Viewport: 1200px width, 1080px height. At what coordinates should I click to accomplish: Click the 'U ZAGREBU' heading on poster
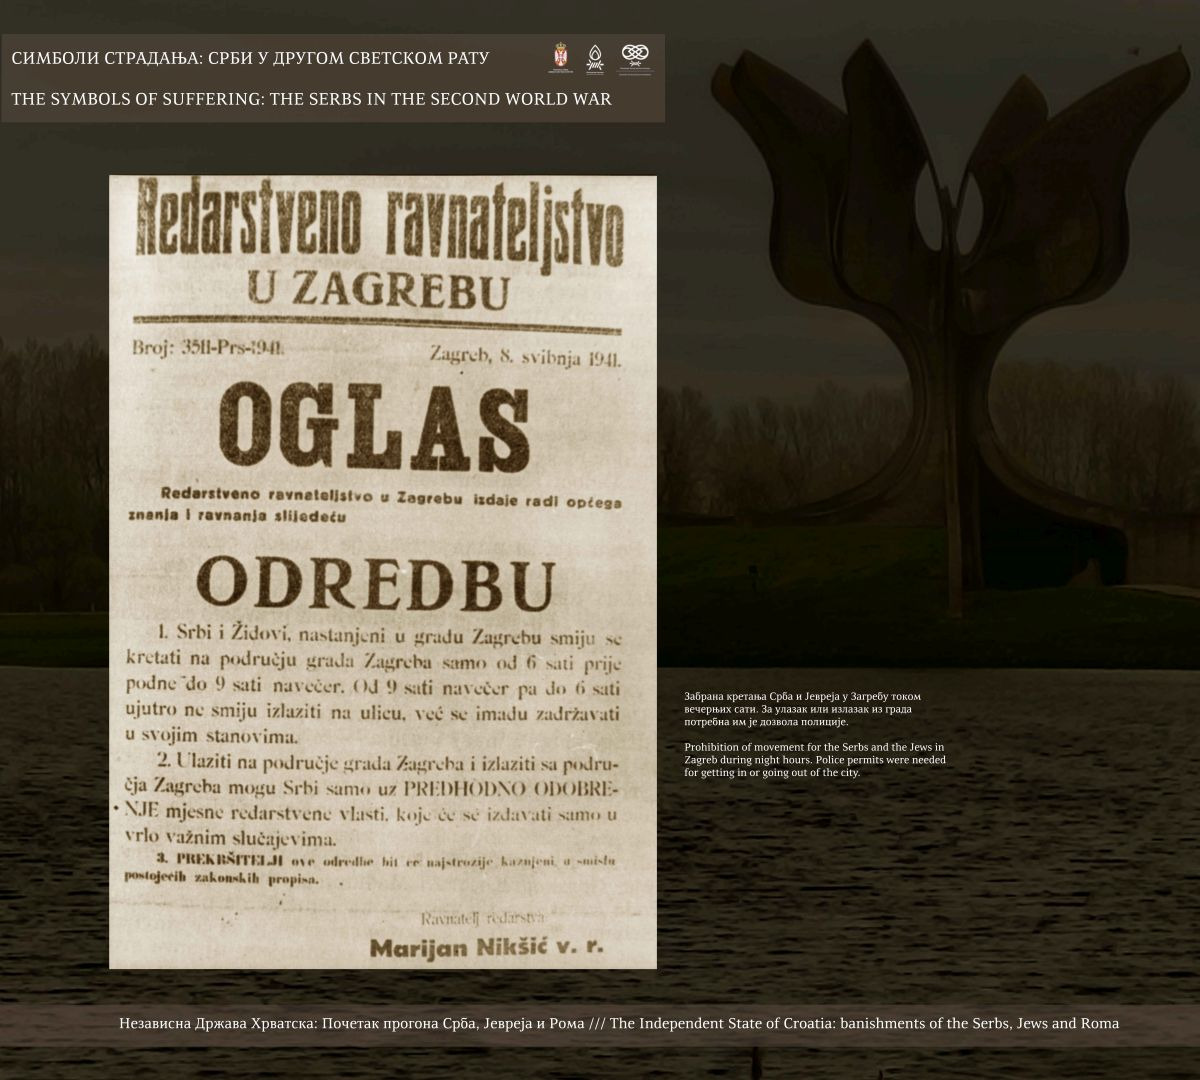(378, 290)
